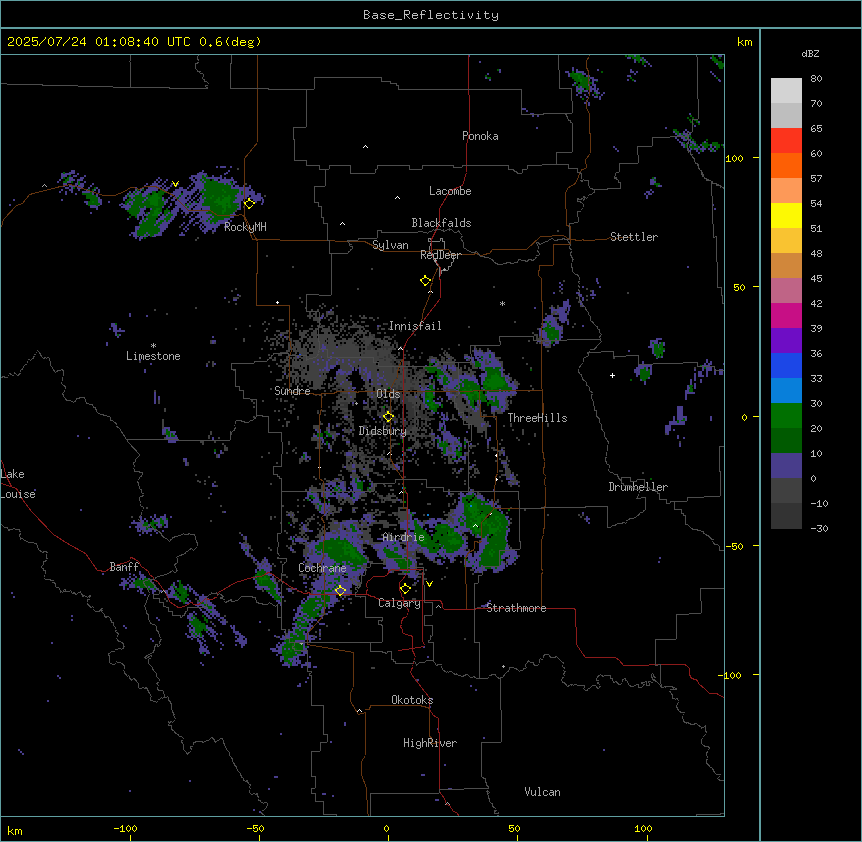Click the km unit label on the bottom axis
The image size is (862, 842).
pos(15,831)
